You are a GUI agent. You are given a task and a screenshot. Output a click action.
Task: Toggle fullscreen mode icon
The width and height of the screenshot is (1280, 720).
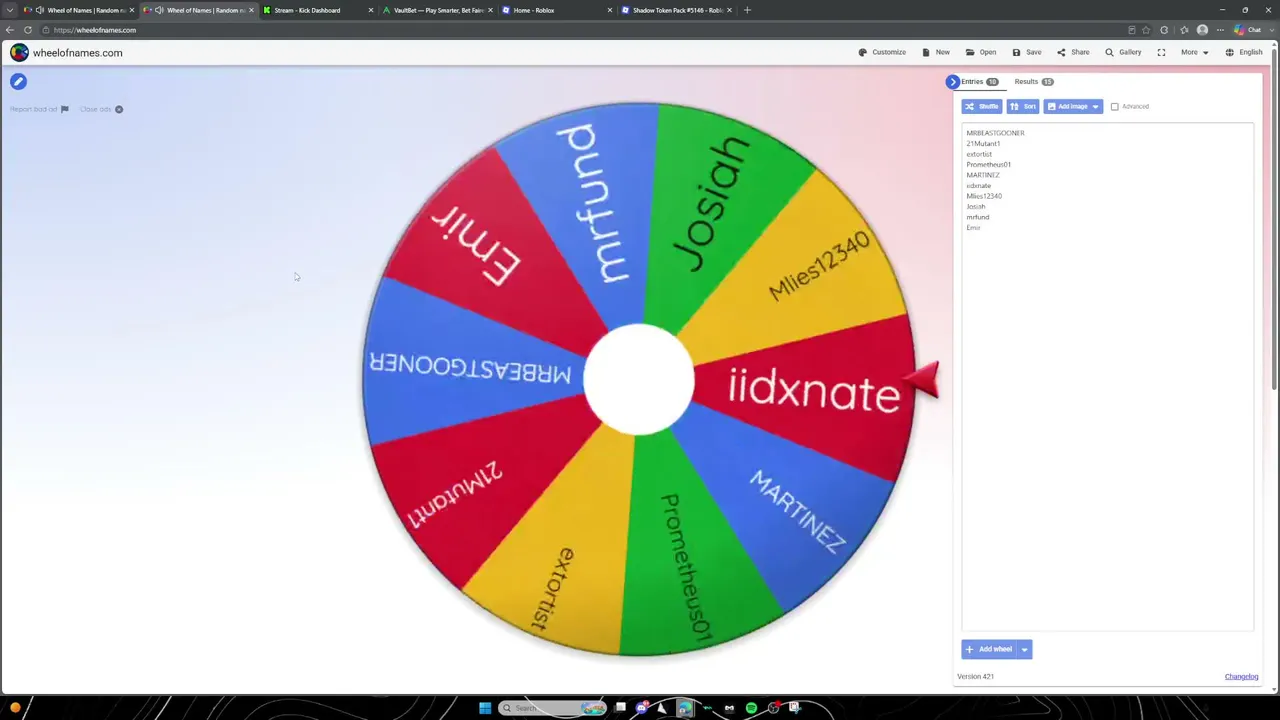1161,53
